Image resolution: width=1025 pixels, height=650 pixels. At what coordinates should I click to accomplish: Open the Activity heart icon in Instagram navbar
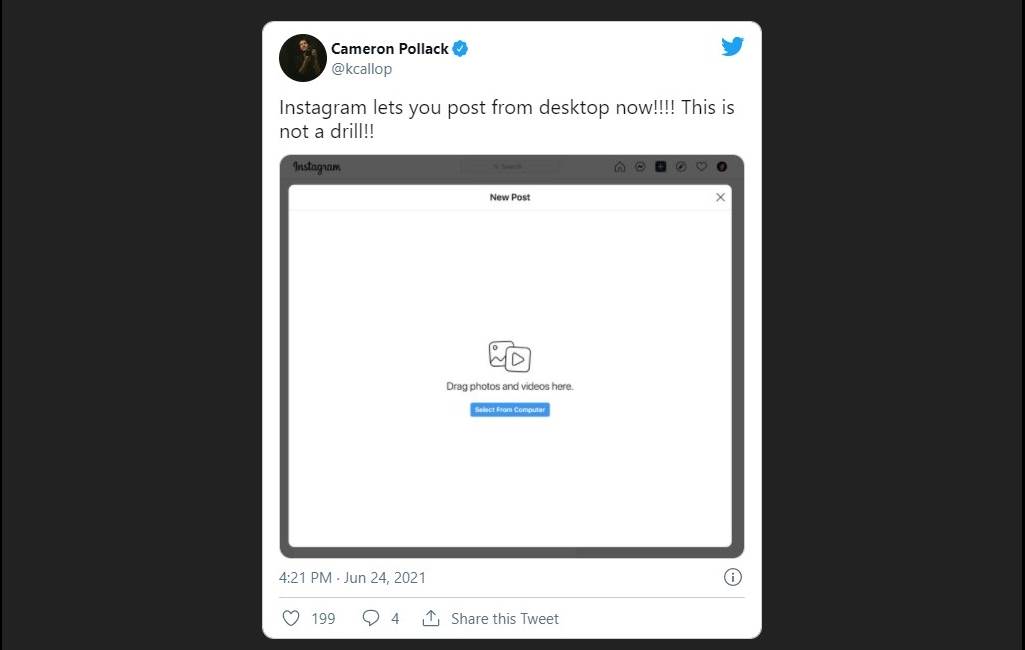click(701, 167)
